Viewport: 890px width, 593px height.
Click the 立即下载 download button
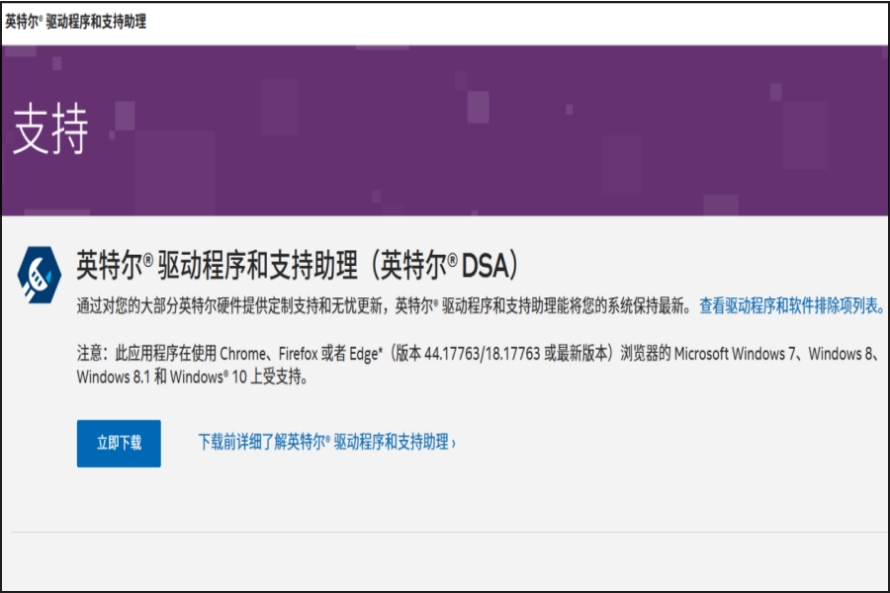point(119,443)
